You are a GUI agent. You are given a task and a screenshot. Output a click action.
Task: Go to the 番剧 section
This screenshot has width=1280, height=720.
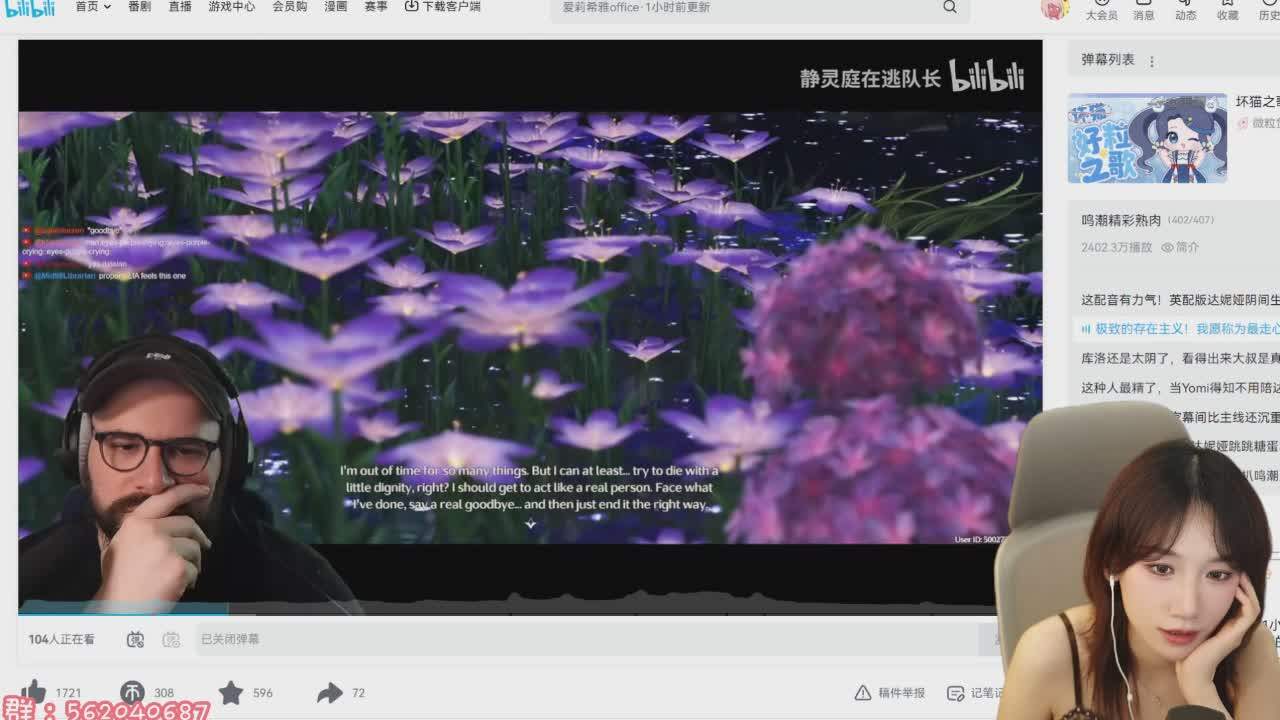tap(140, 6)
